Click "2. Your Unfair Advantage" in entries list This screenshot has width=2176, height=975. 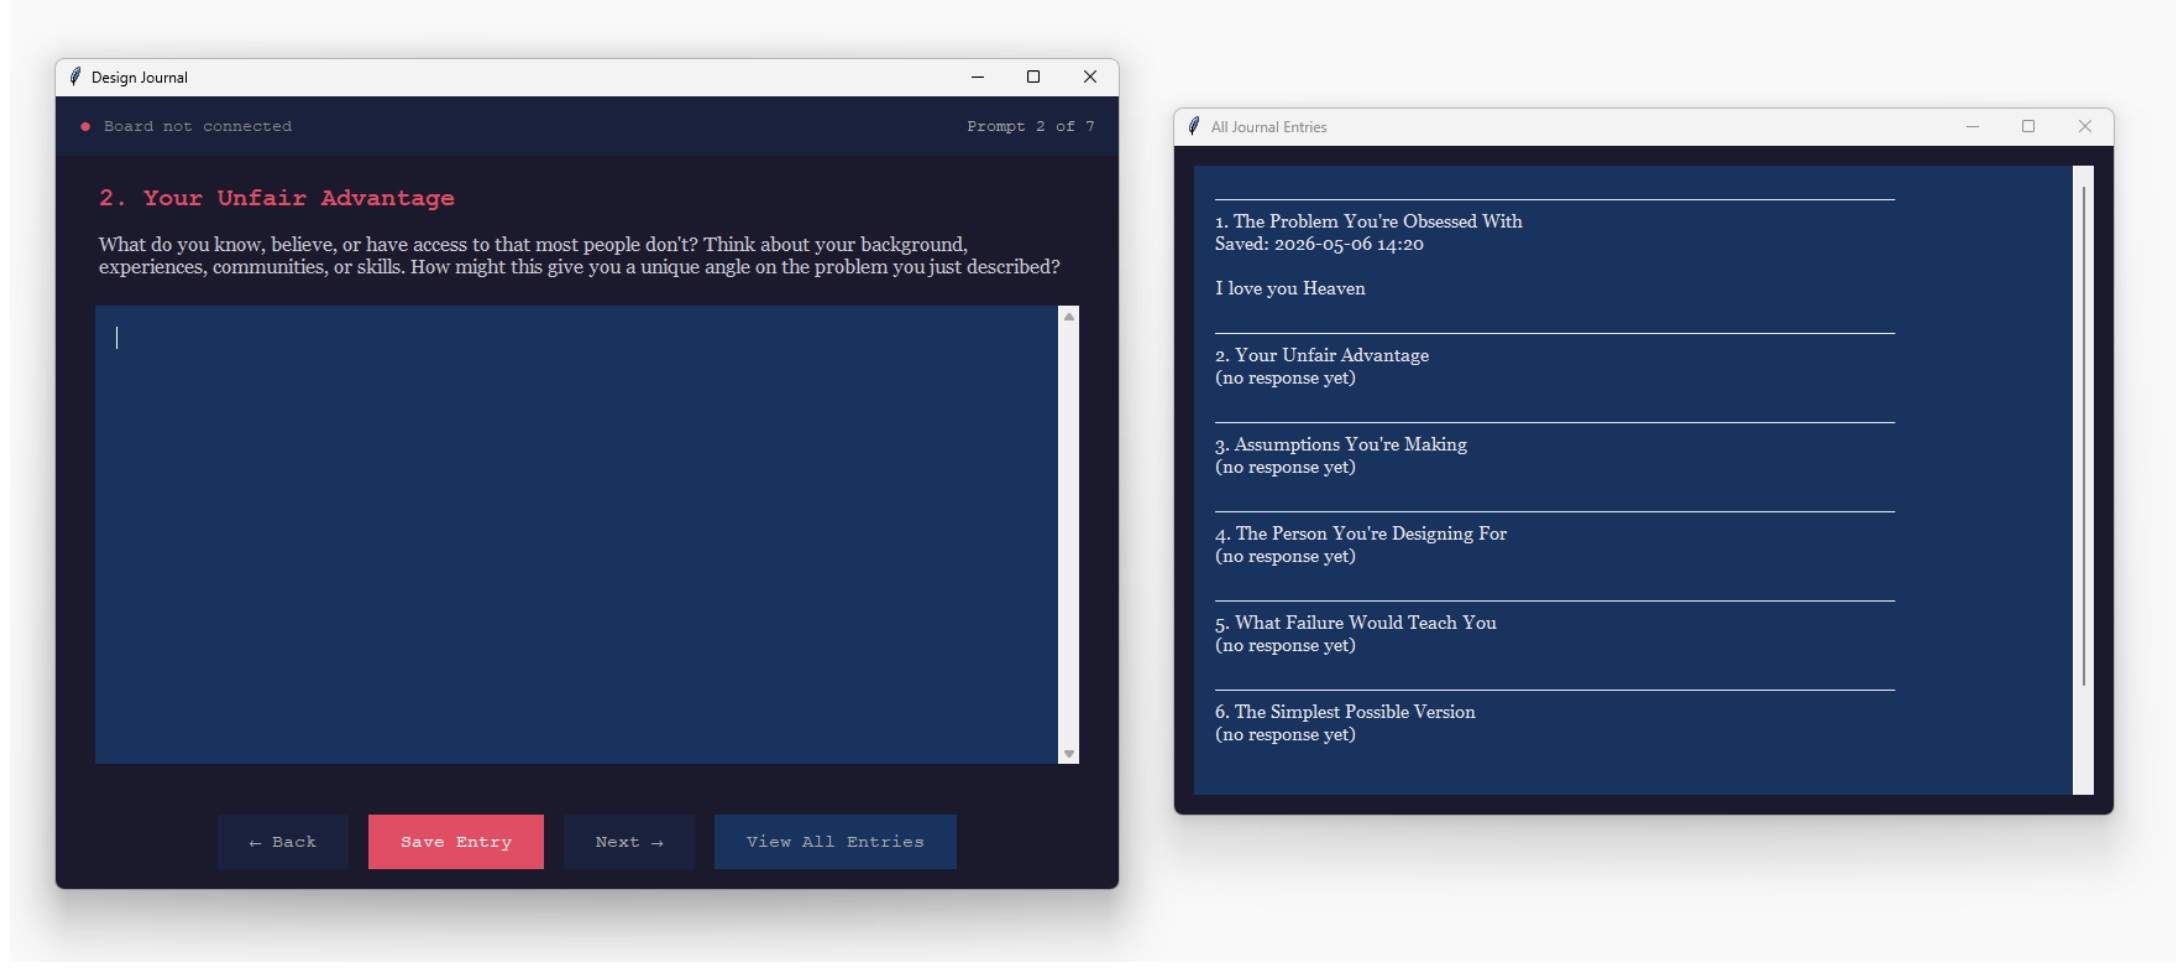1321,355
